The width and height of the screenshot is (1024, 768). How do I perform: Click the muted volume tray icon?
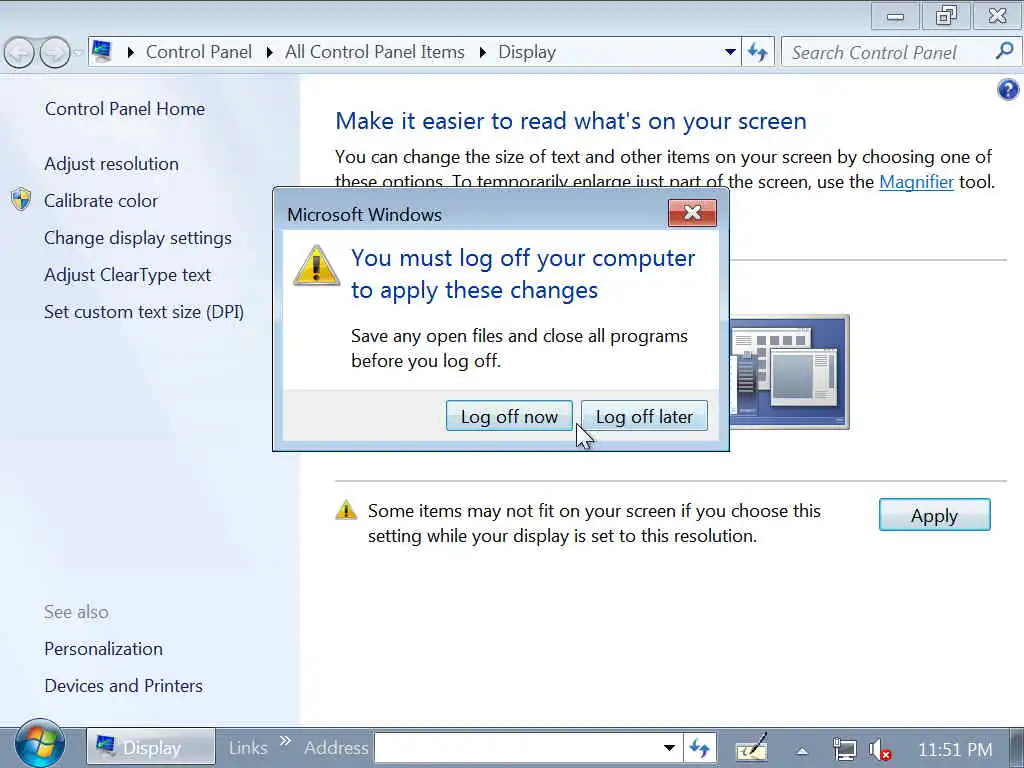(x=880, y=748)
